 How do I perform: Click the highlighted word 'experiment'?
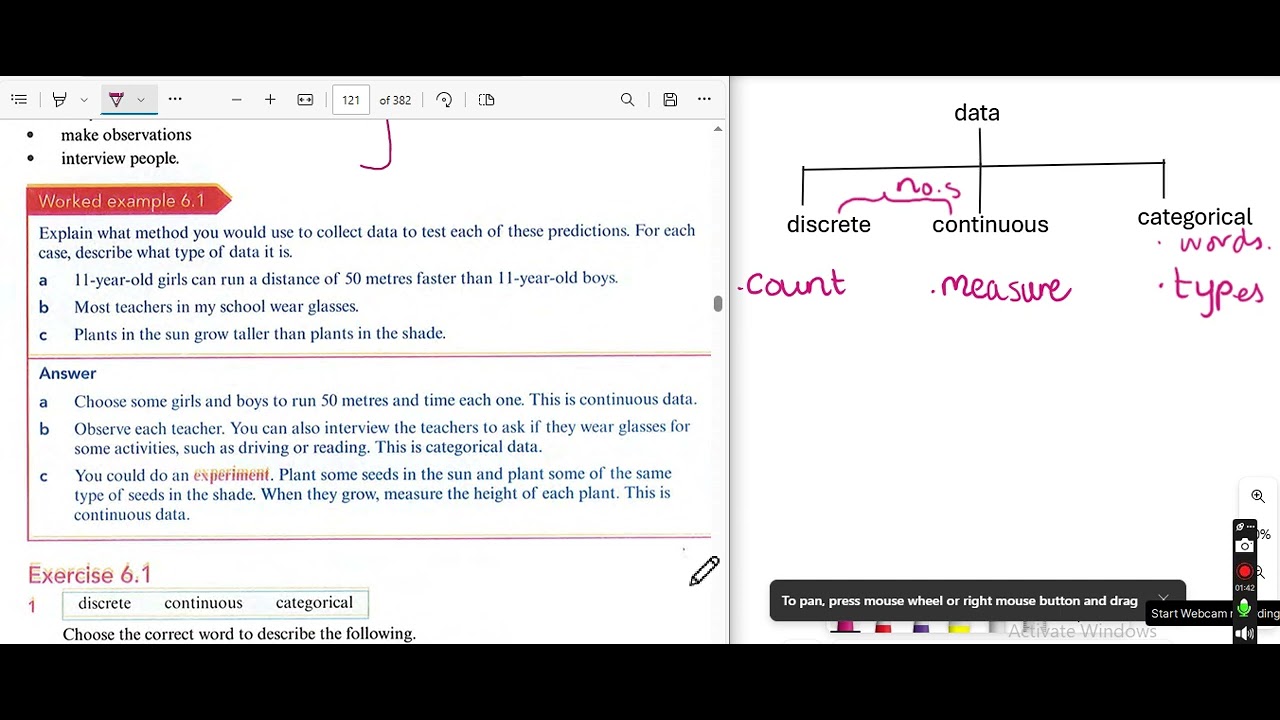coord(231,475)
